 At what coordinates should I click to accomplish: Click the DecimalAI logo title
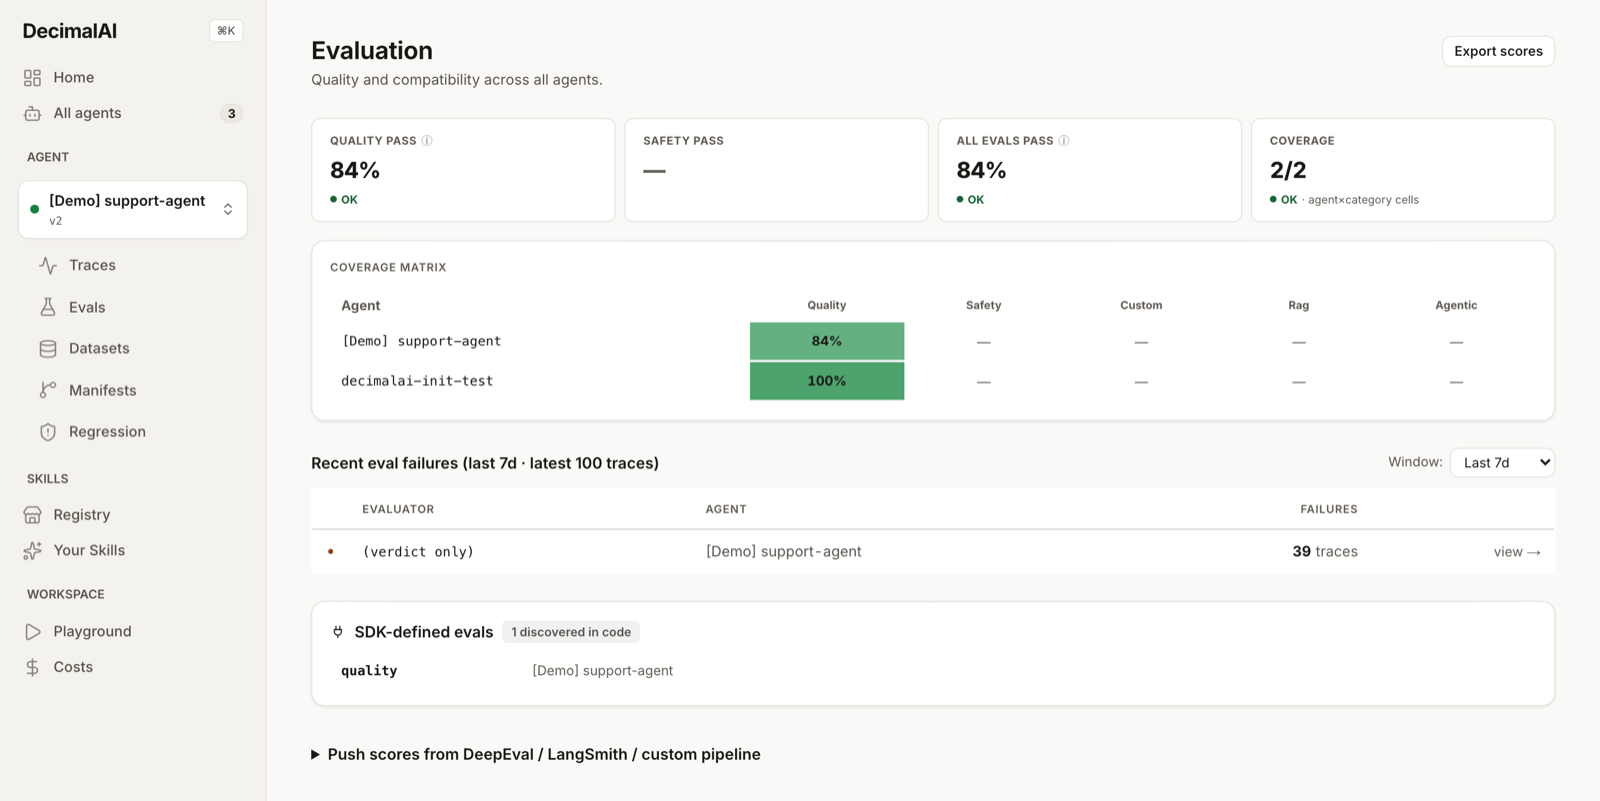pos(70,31)
